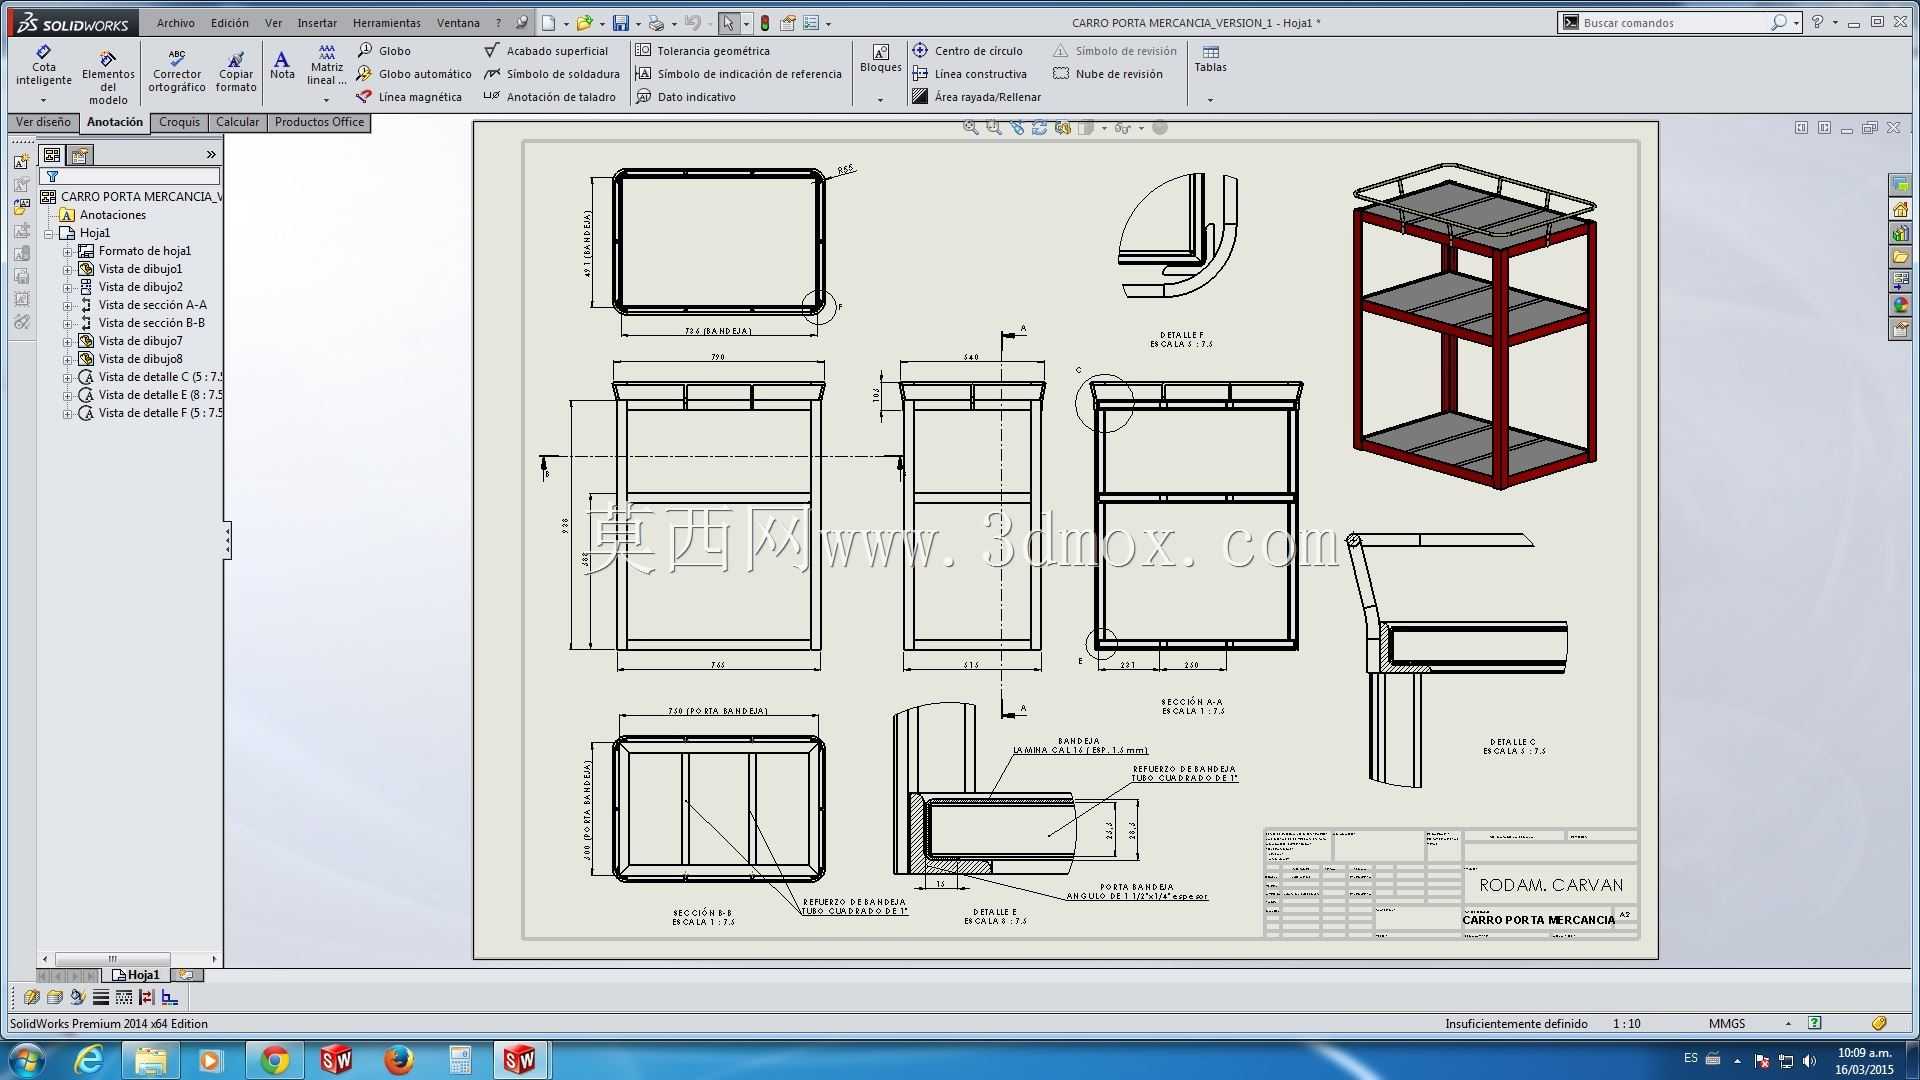Insert Símbolo de indicación de referencia

click(x=739, y=74)
